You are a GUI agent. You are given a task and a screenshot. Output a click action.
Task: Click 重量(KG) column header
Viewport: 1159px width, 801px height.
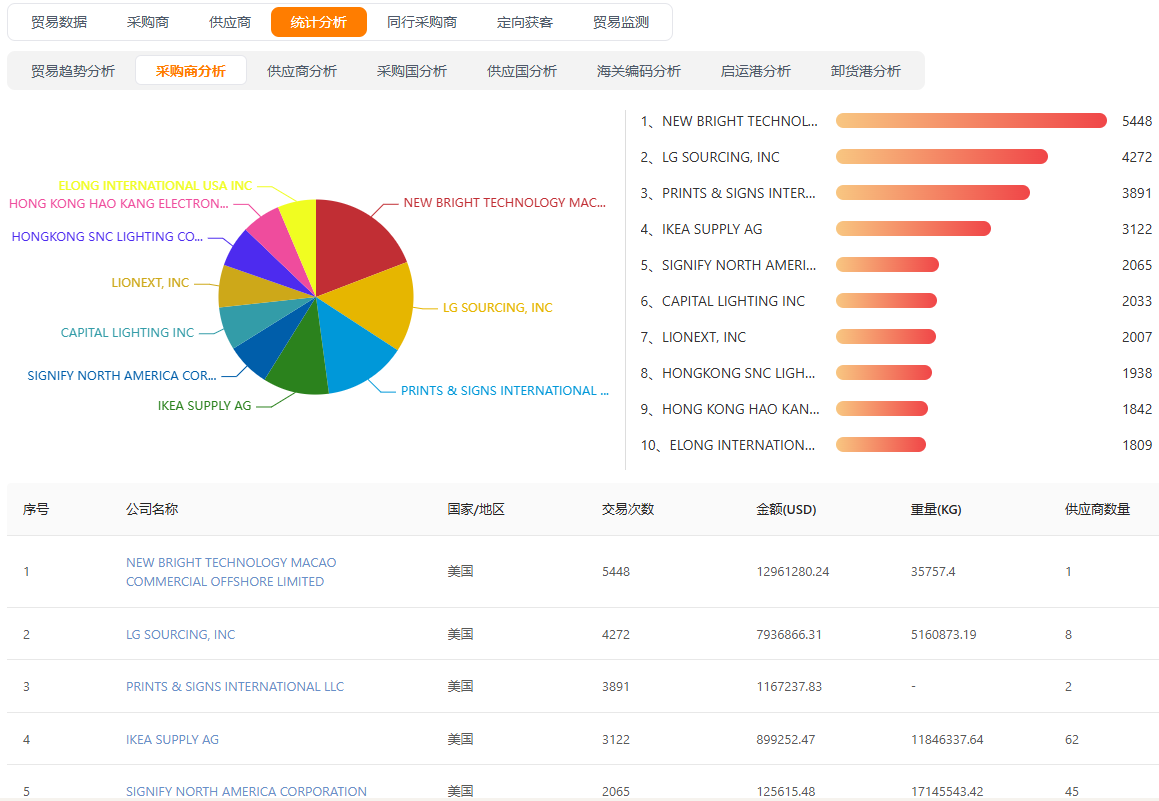click(936, 509)
